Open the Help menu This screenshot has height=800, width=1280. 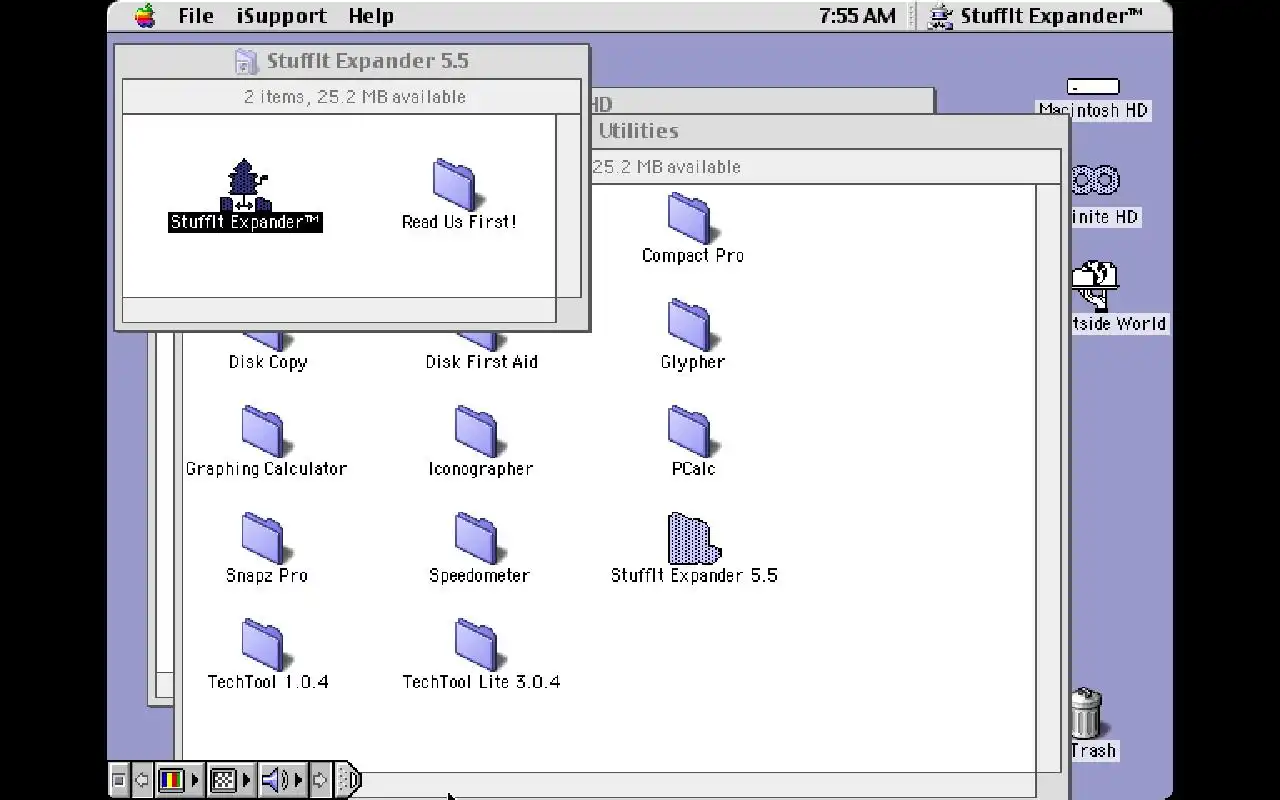[371, 16]
